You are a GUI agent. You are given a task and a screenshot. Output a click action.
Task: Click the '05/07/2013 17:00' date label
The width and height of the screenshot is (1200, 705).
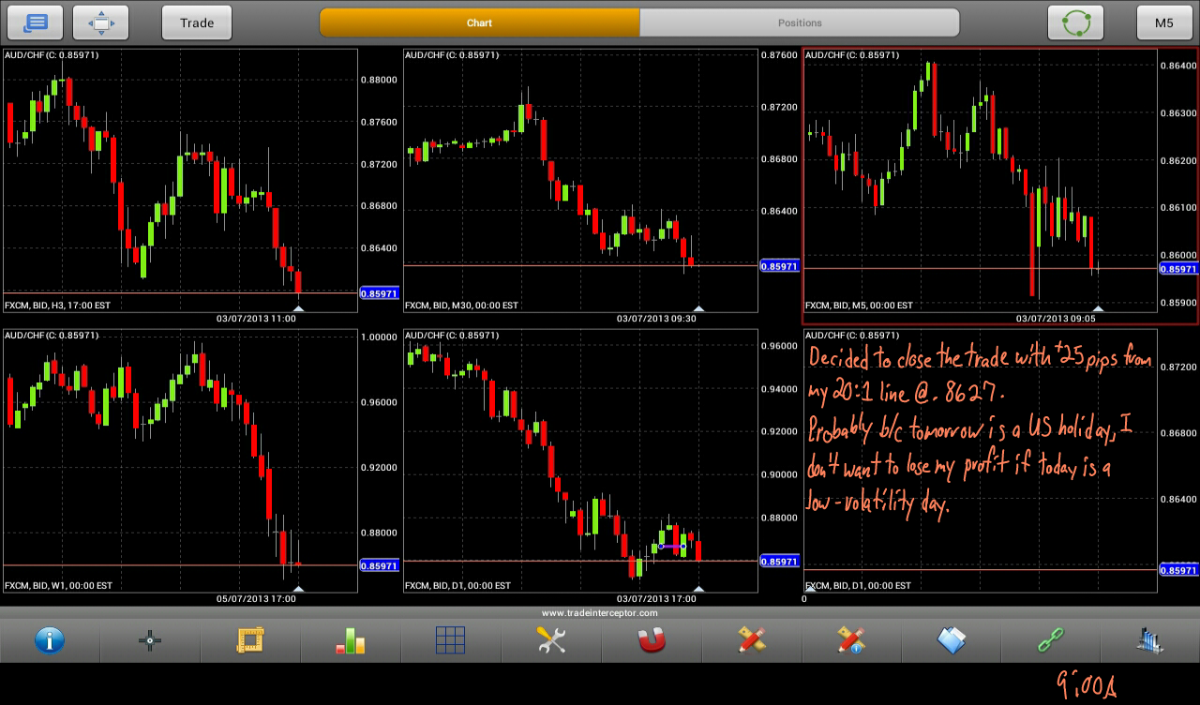click(255, 600)
